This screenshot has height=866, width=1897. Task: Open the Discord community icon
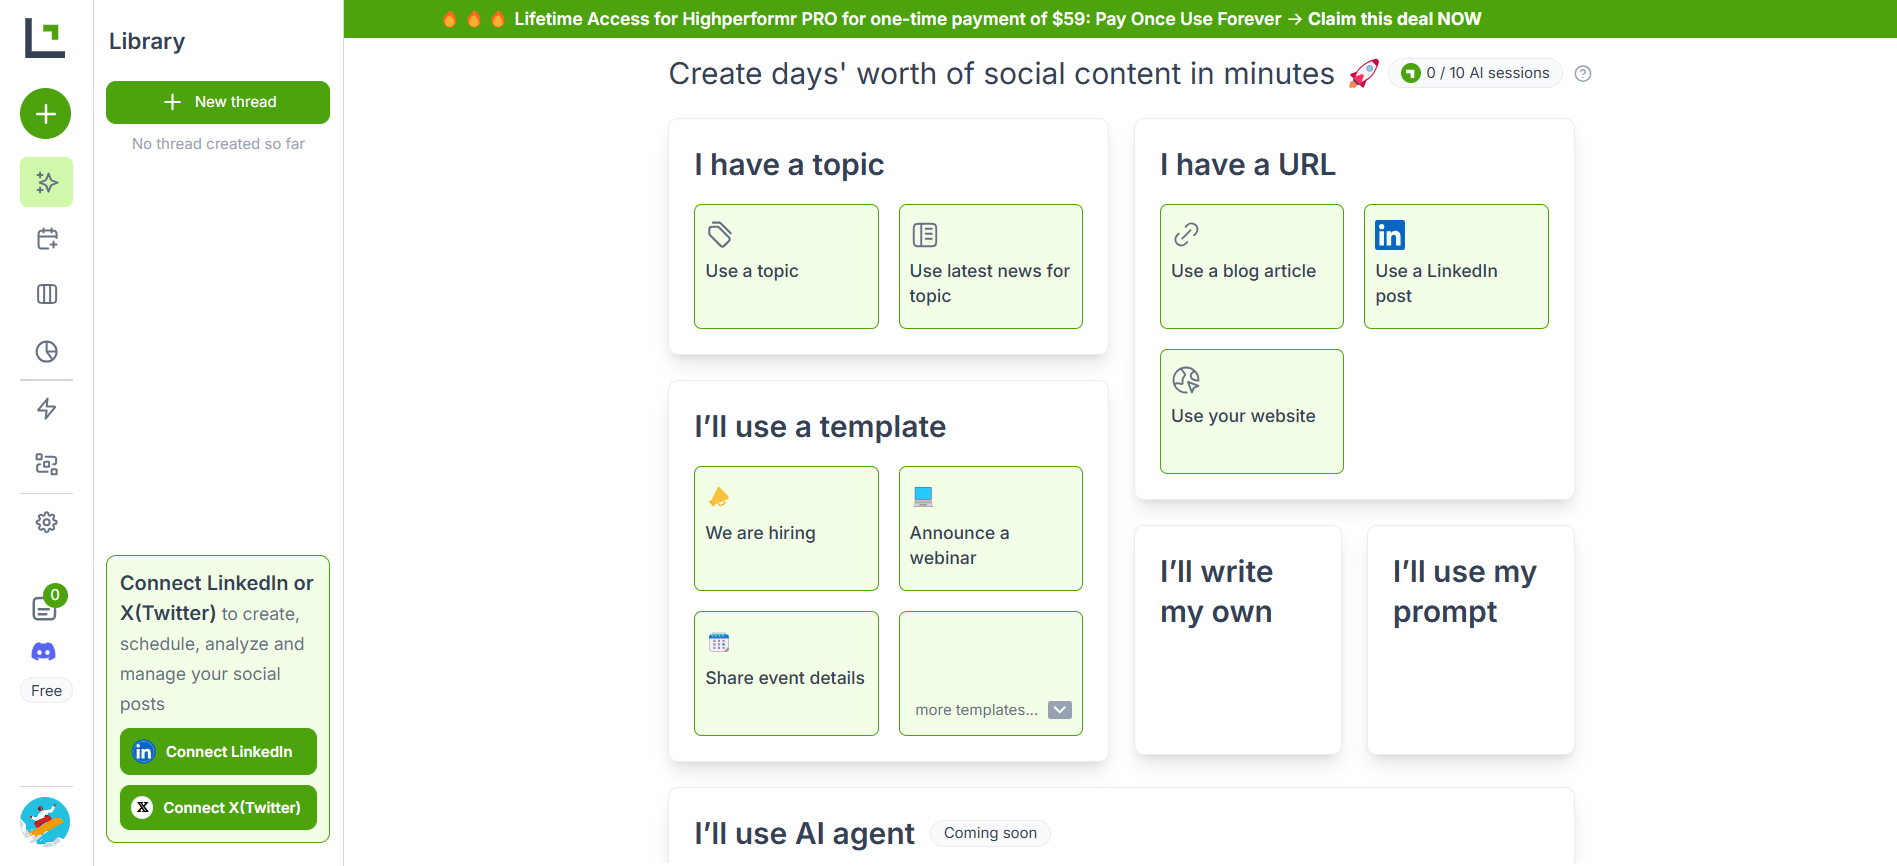click(44, 652)
